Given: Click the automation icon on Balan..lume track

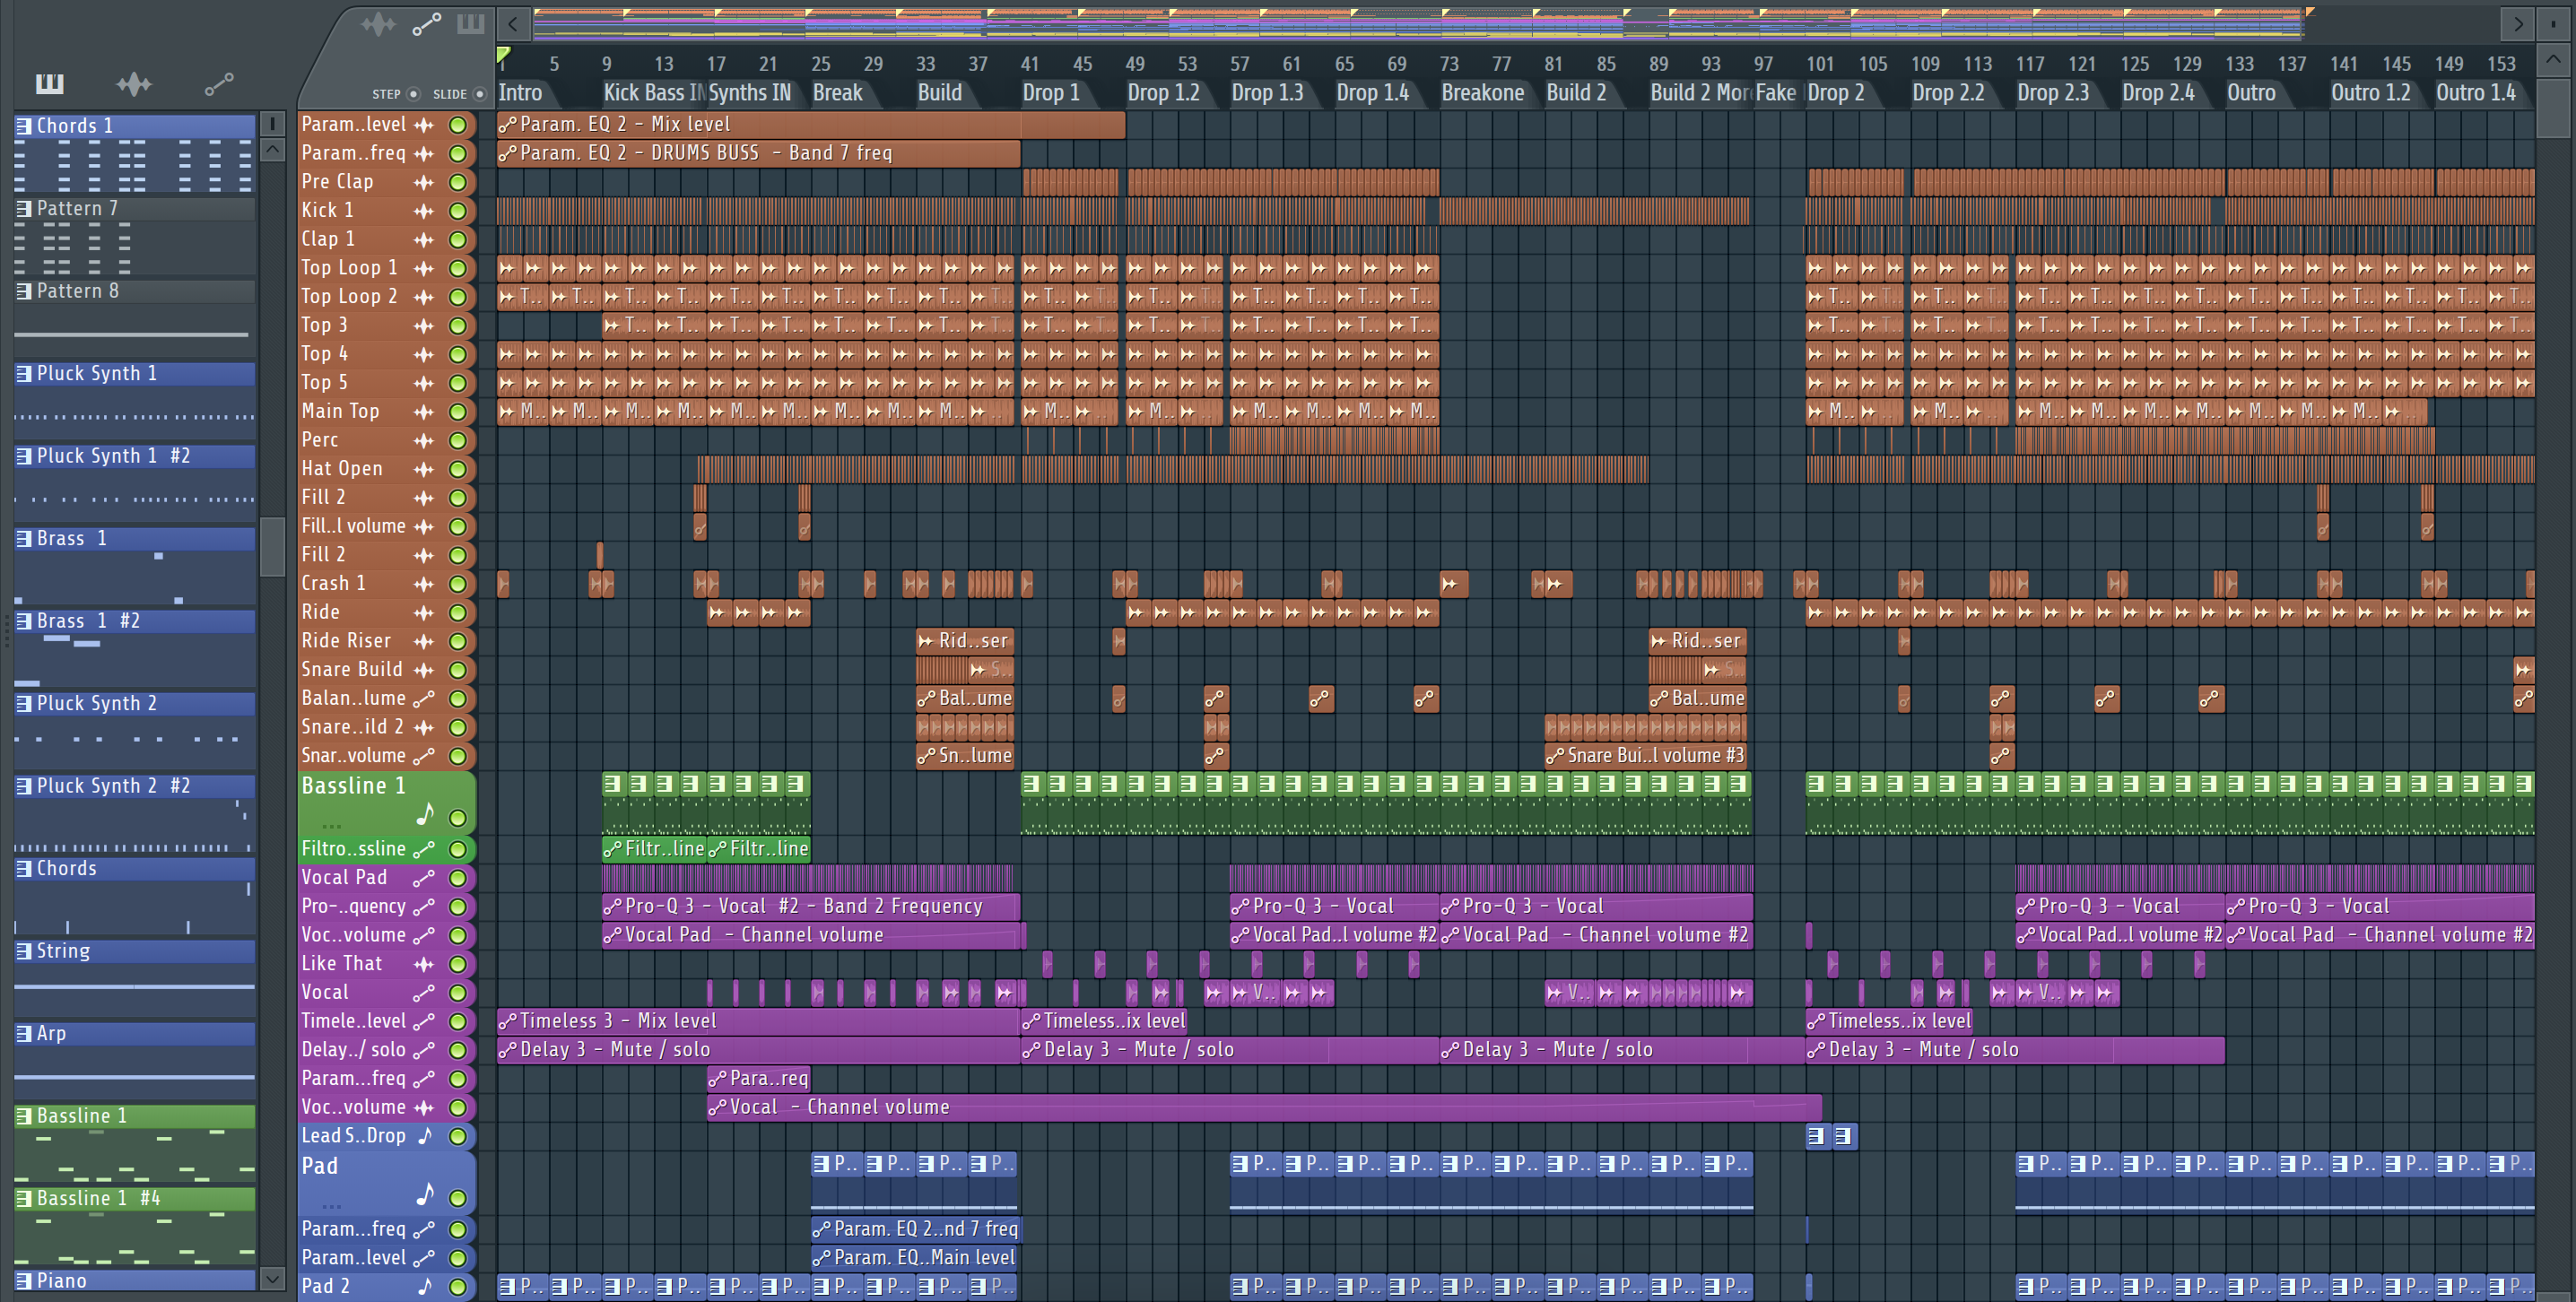Looking at the screenshot, I should (424, 699).
